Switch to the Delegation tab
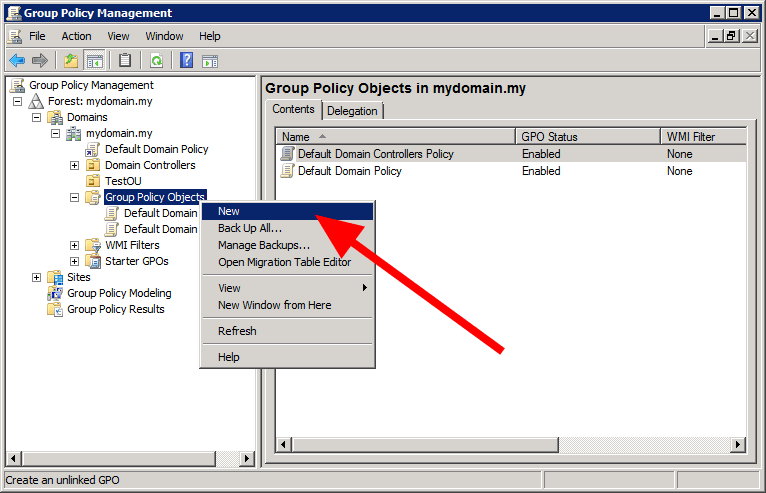Viewport: 766px width, 493px height. click(352, 111)
